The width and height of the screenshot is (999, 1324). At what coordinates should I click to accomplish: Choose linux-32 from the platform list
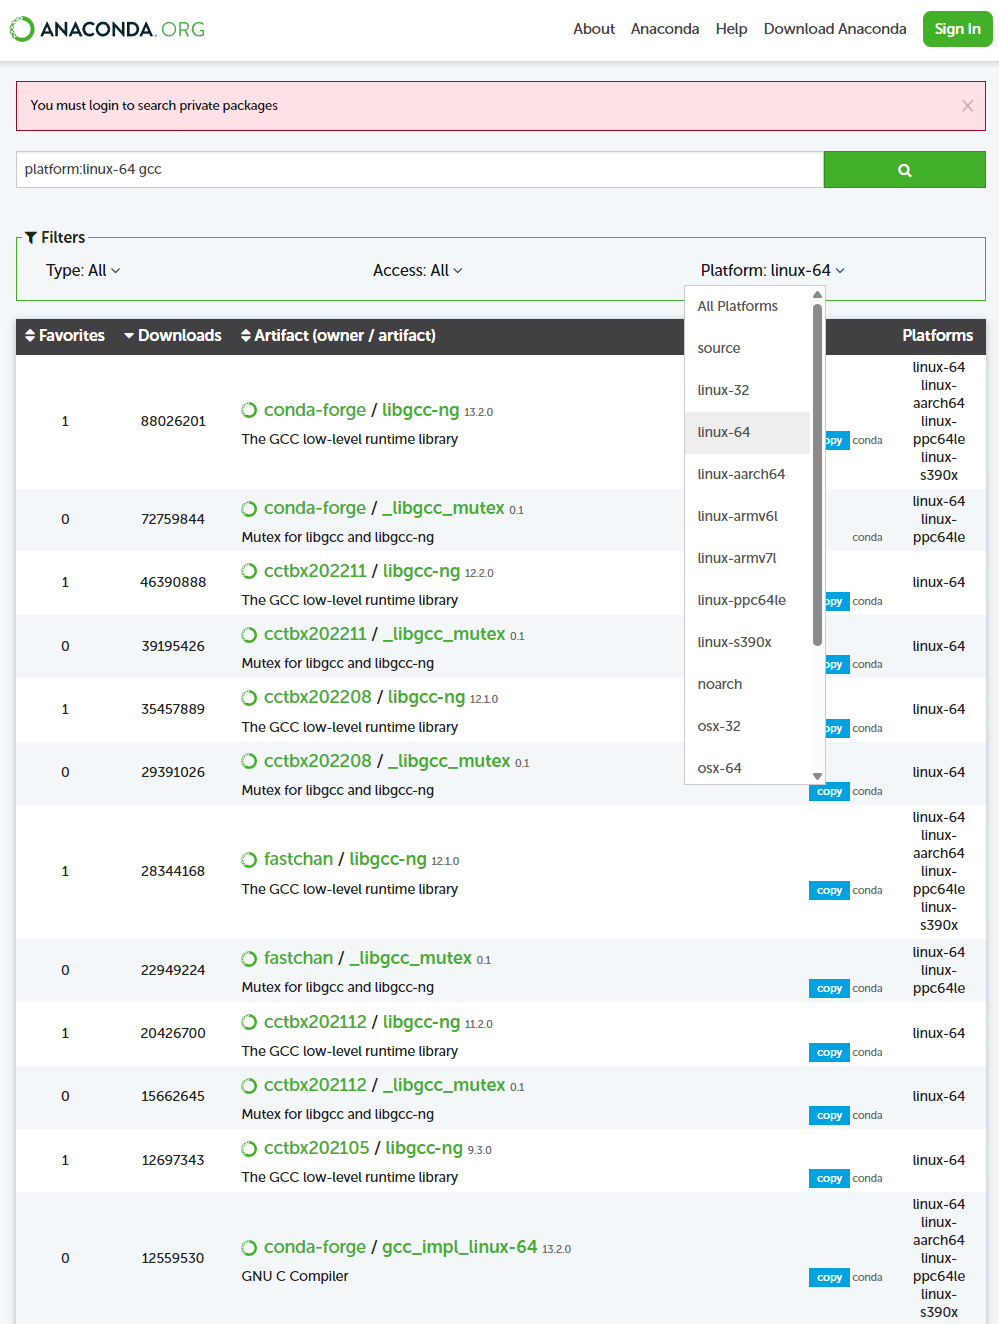tap(747, 390)
